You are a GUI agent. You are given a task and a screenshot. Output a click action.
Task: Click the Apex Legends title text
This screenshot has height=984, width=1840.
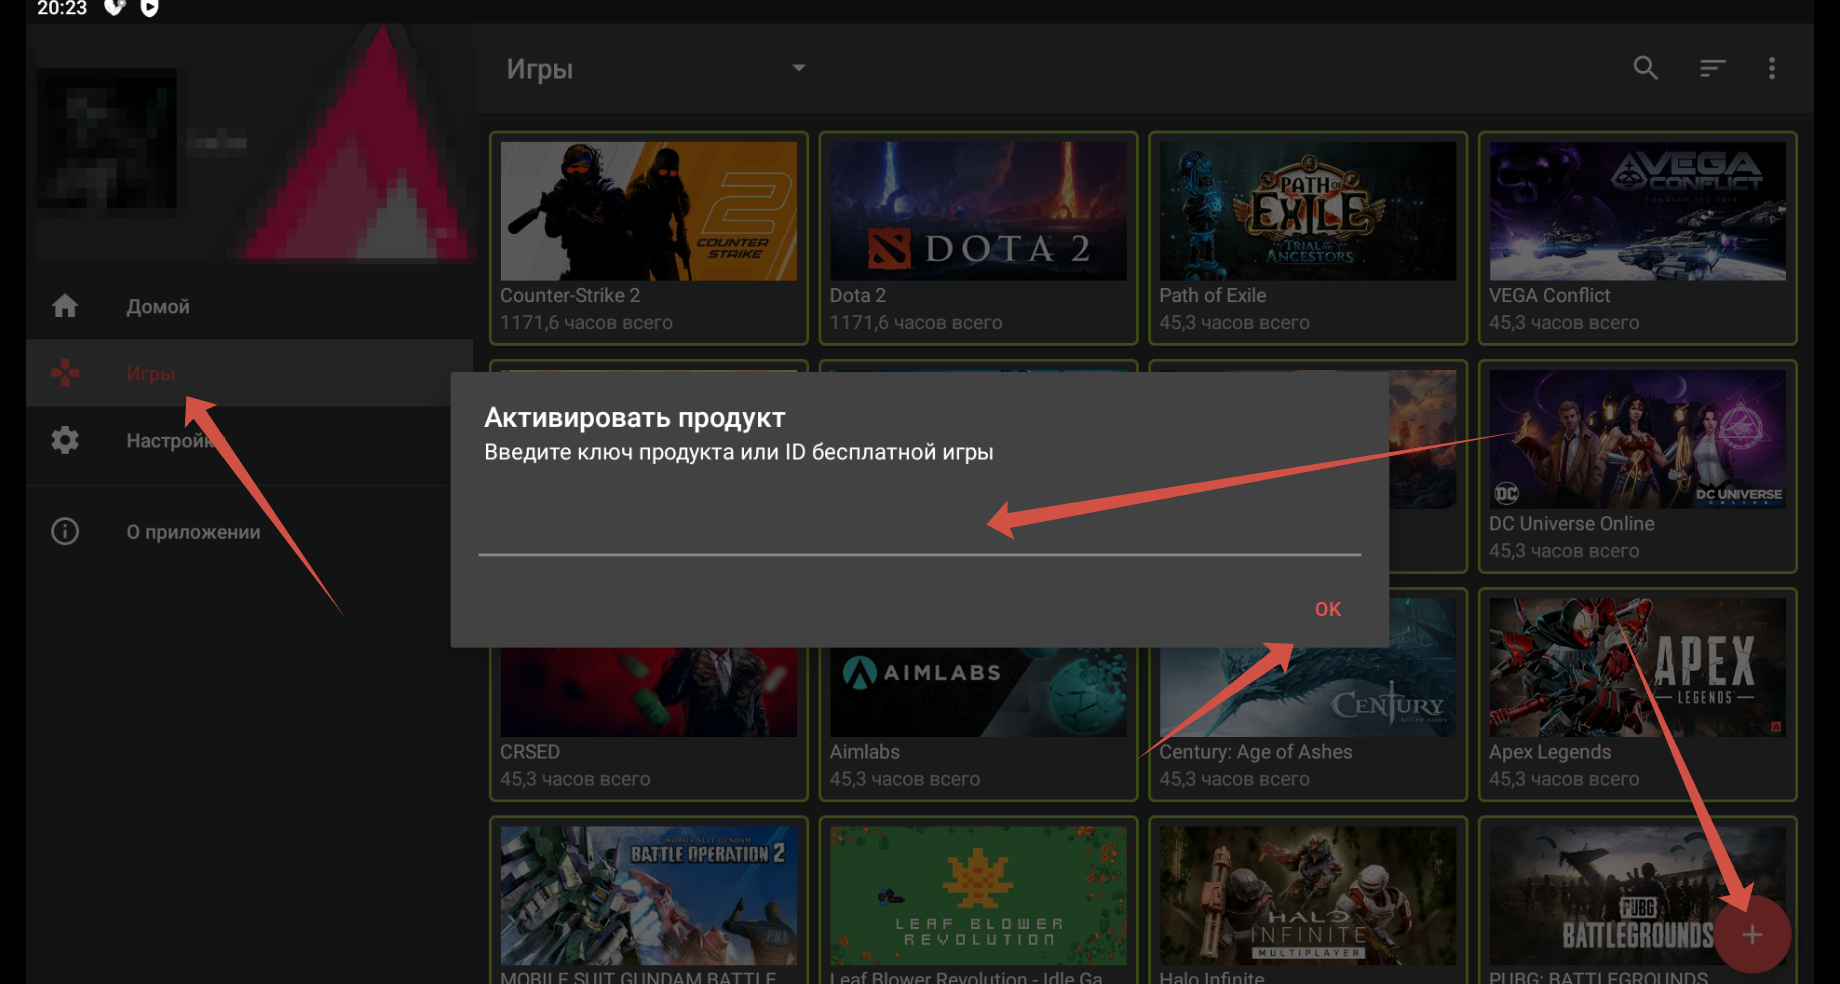[x=1550, y=752]
